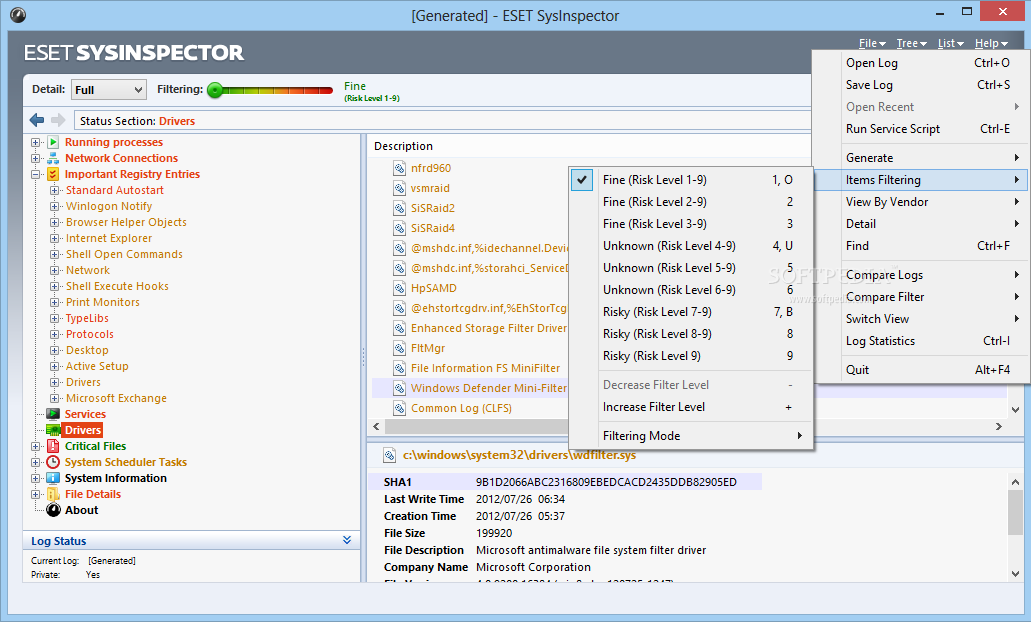1031x622 pixels.
Task: Select Fine (Risk Level 2-9) filter
Action: (690, 202)
